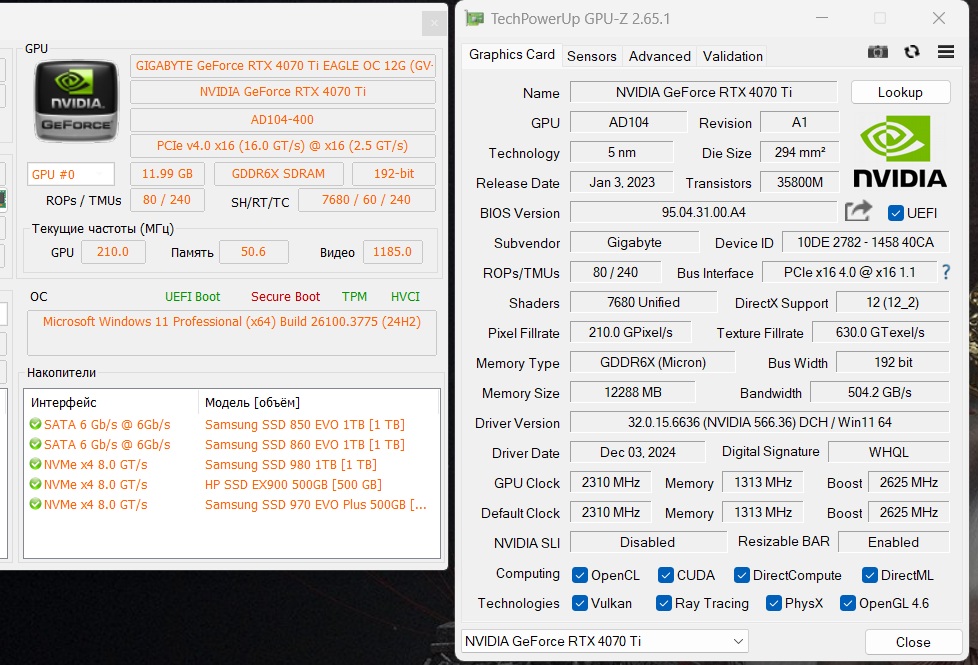Click the NVIDIA logo in GPU-Z
978x665 pixels.
pyautogui.click(x=899, y=152)
